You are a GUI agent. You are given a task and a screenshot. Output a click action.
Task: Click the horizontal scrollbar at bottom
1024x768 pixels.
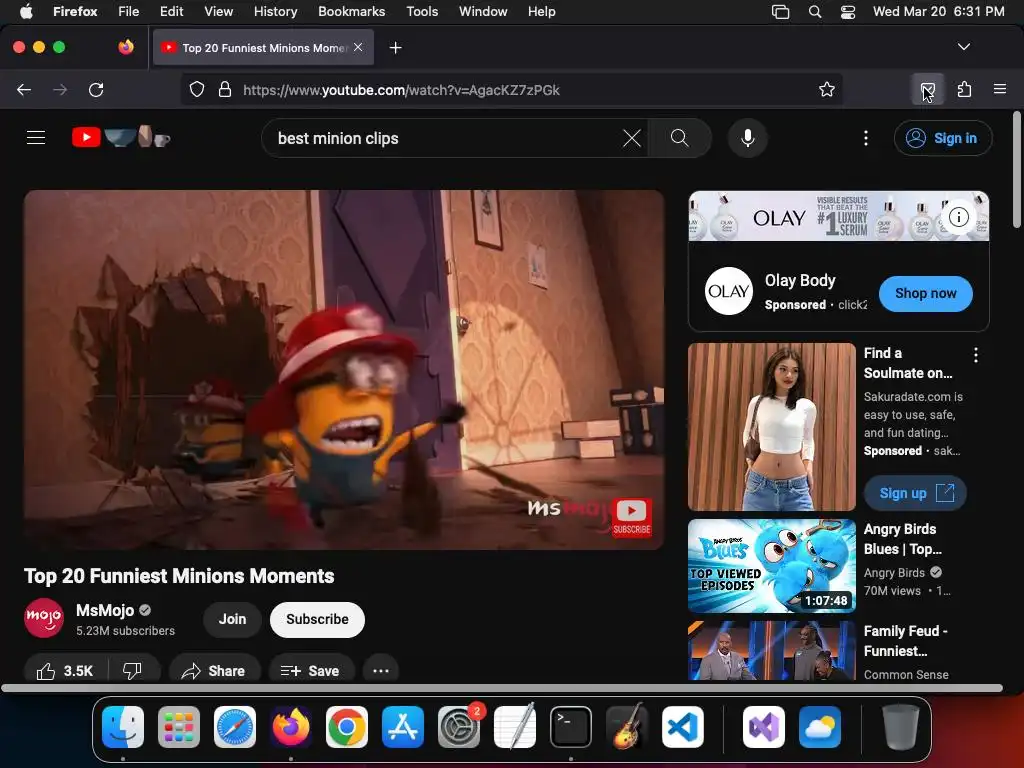point(502,688)
